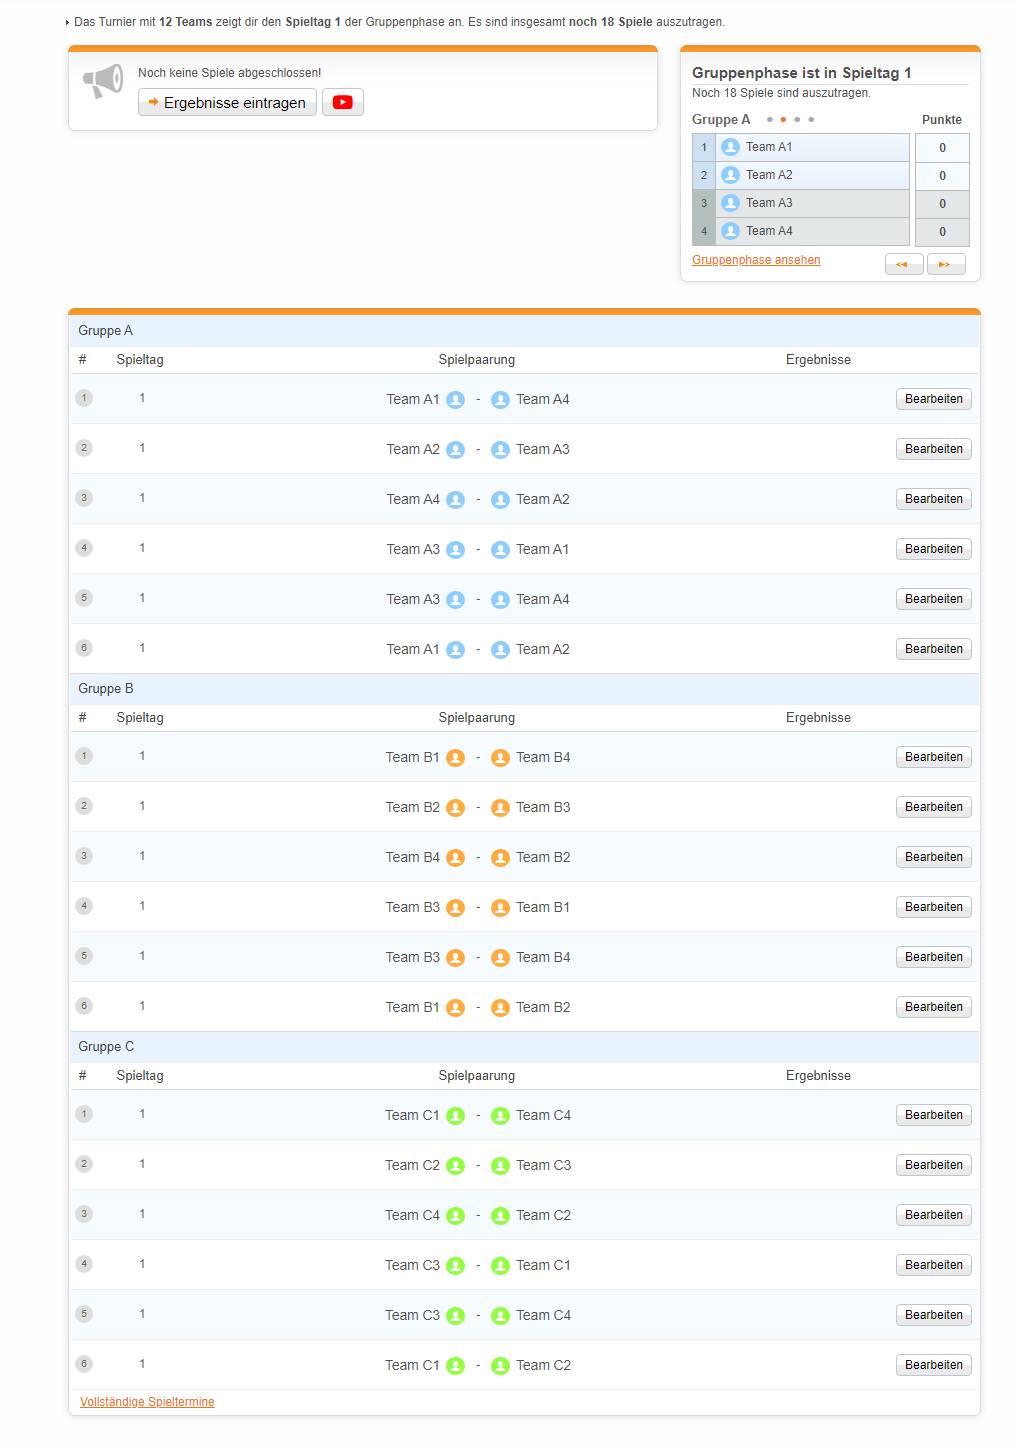Open the Vollständige Spieltermine link
This screenshot has width=1016, height=1448.
point(147,1402)
